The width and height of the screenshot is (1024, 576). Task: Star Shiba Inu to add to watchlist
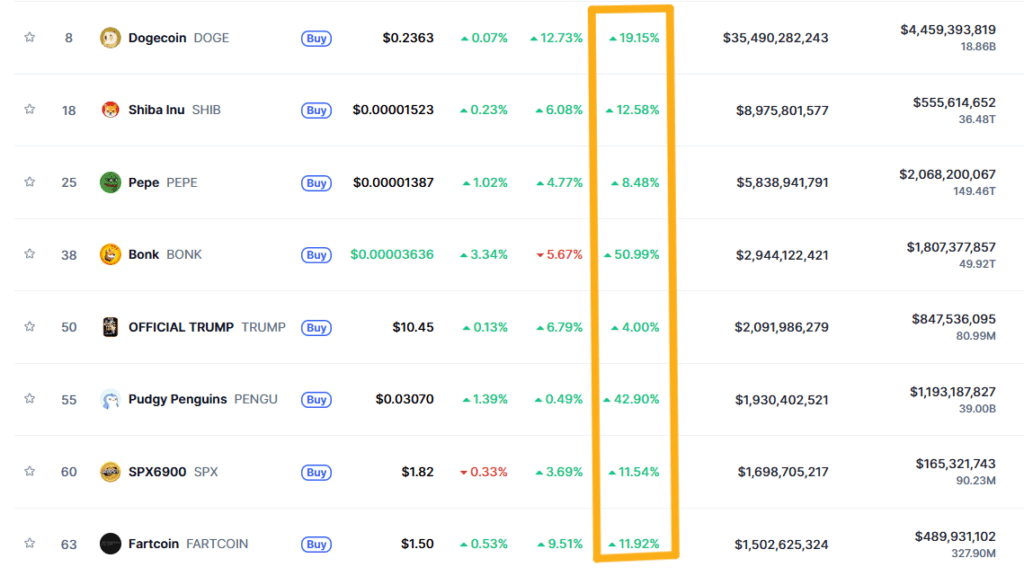point(29,109)
